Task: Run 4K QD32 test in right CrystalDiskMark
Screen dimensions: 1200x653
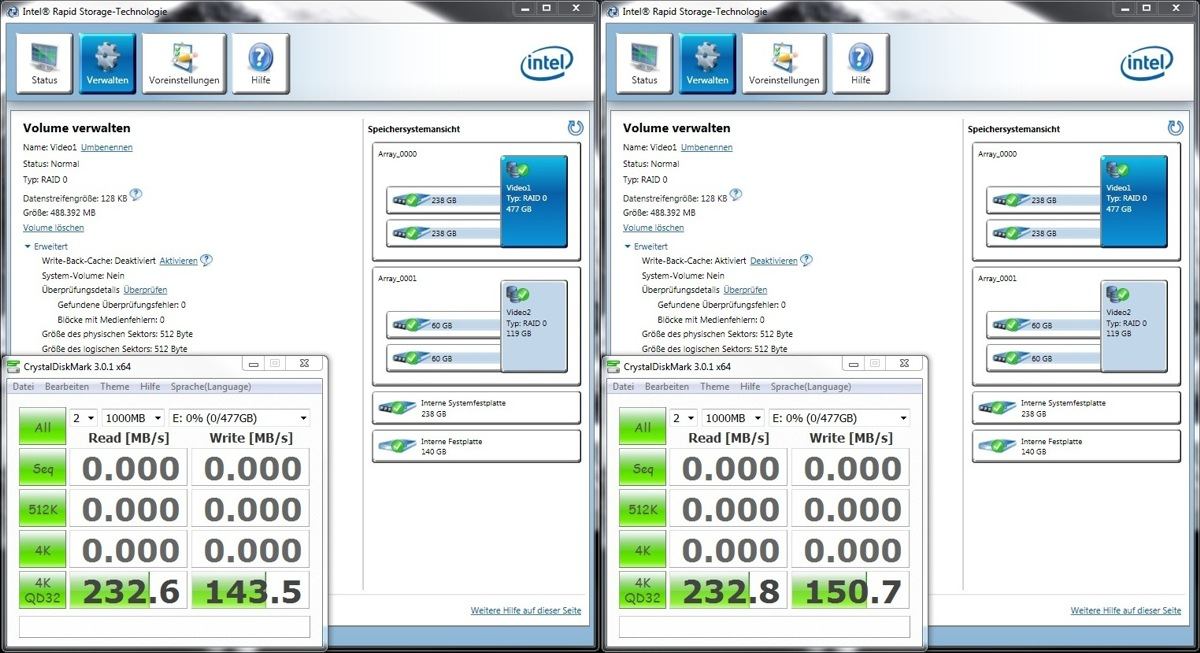Action: tap(643, 591)
